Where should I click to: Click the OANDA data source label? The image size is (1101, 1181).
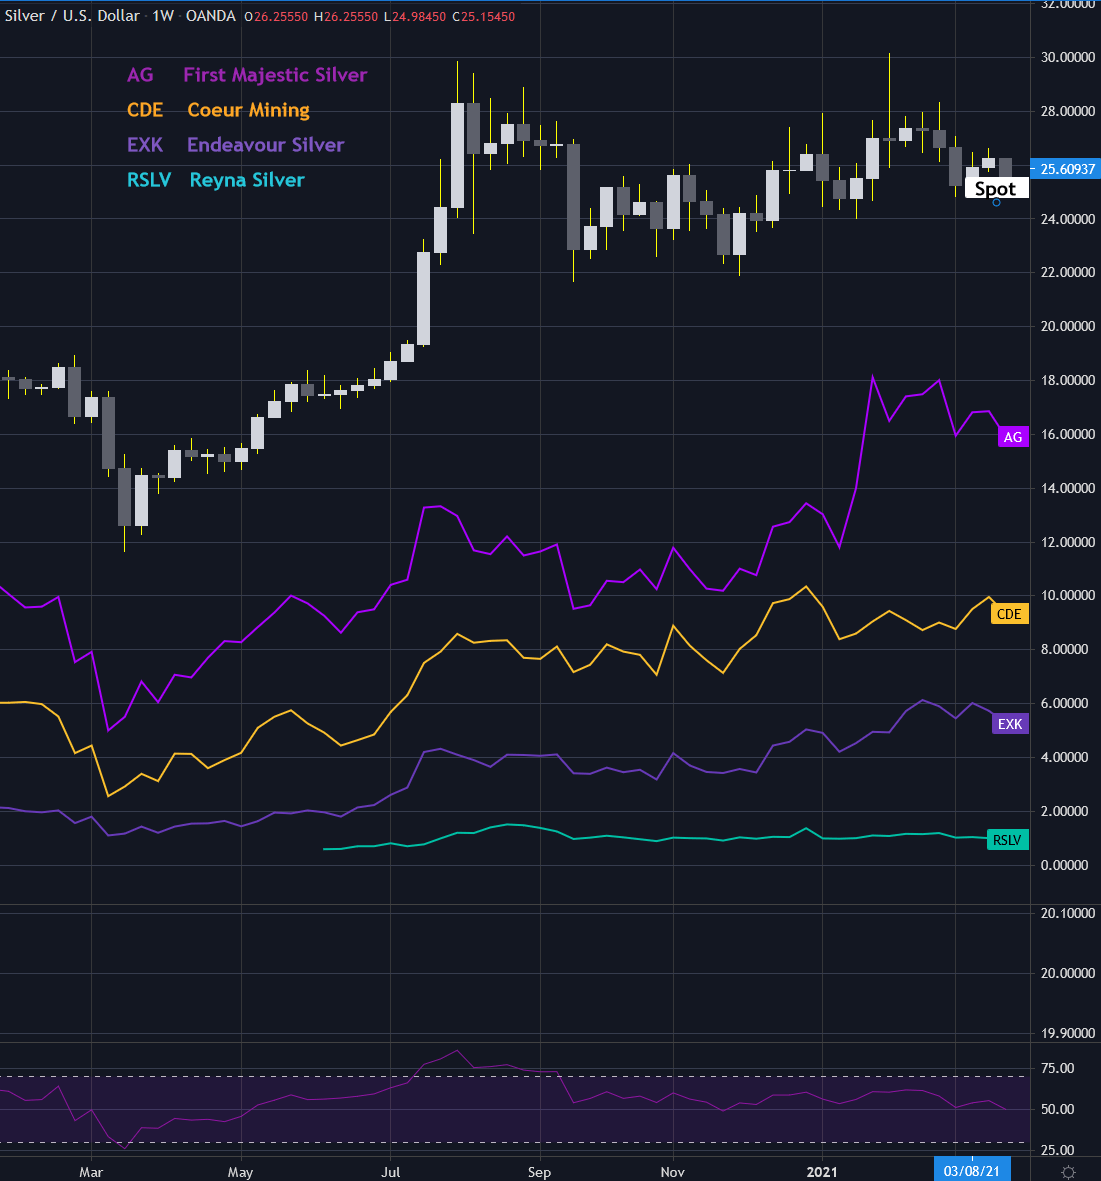pyautogui.click(x=211, y=16)
